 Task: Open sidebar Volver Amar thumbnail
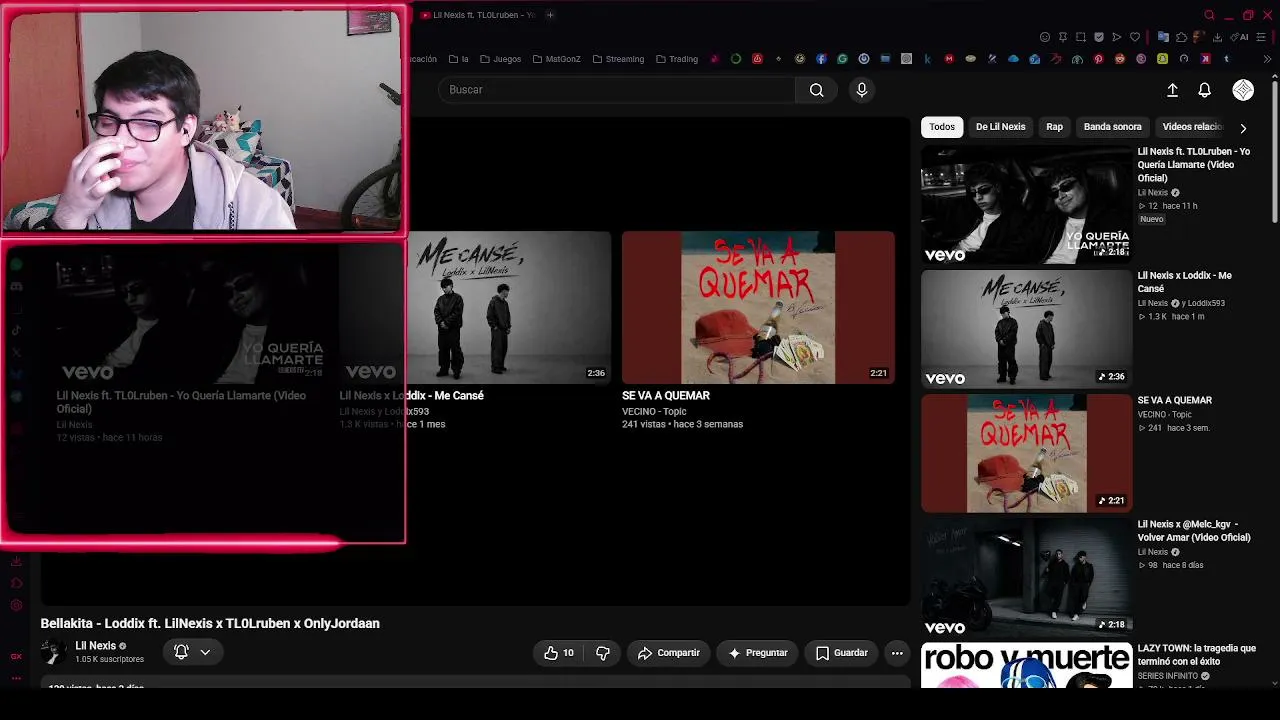point(1026,577)
